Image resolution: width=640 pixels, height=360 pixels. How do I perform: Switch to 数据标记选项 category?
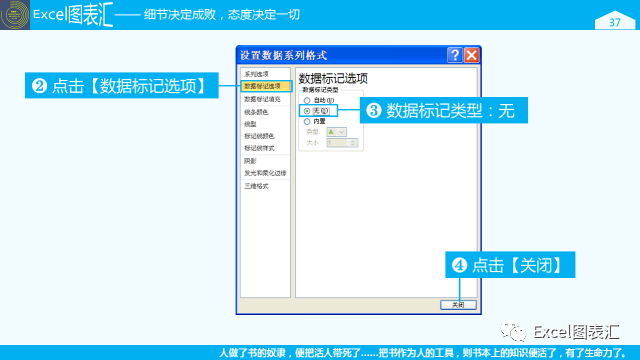tap(265, 86)
